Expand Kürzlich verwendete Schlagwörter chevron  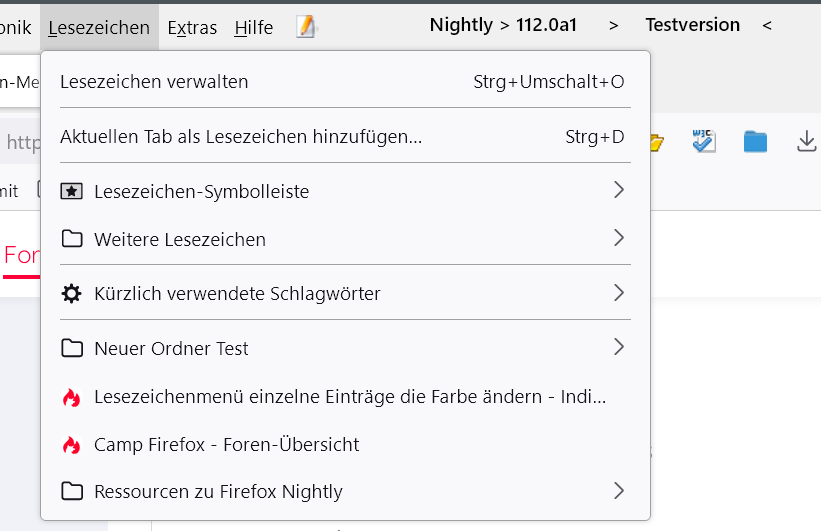tap(618, 293)
